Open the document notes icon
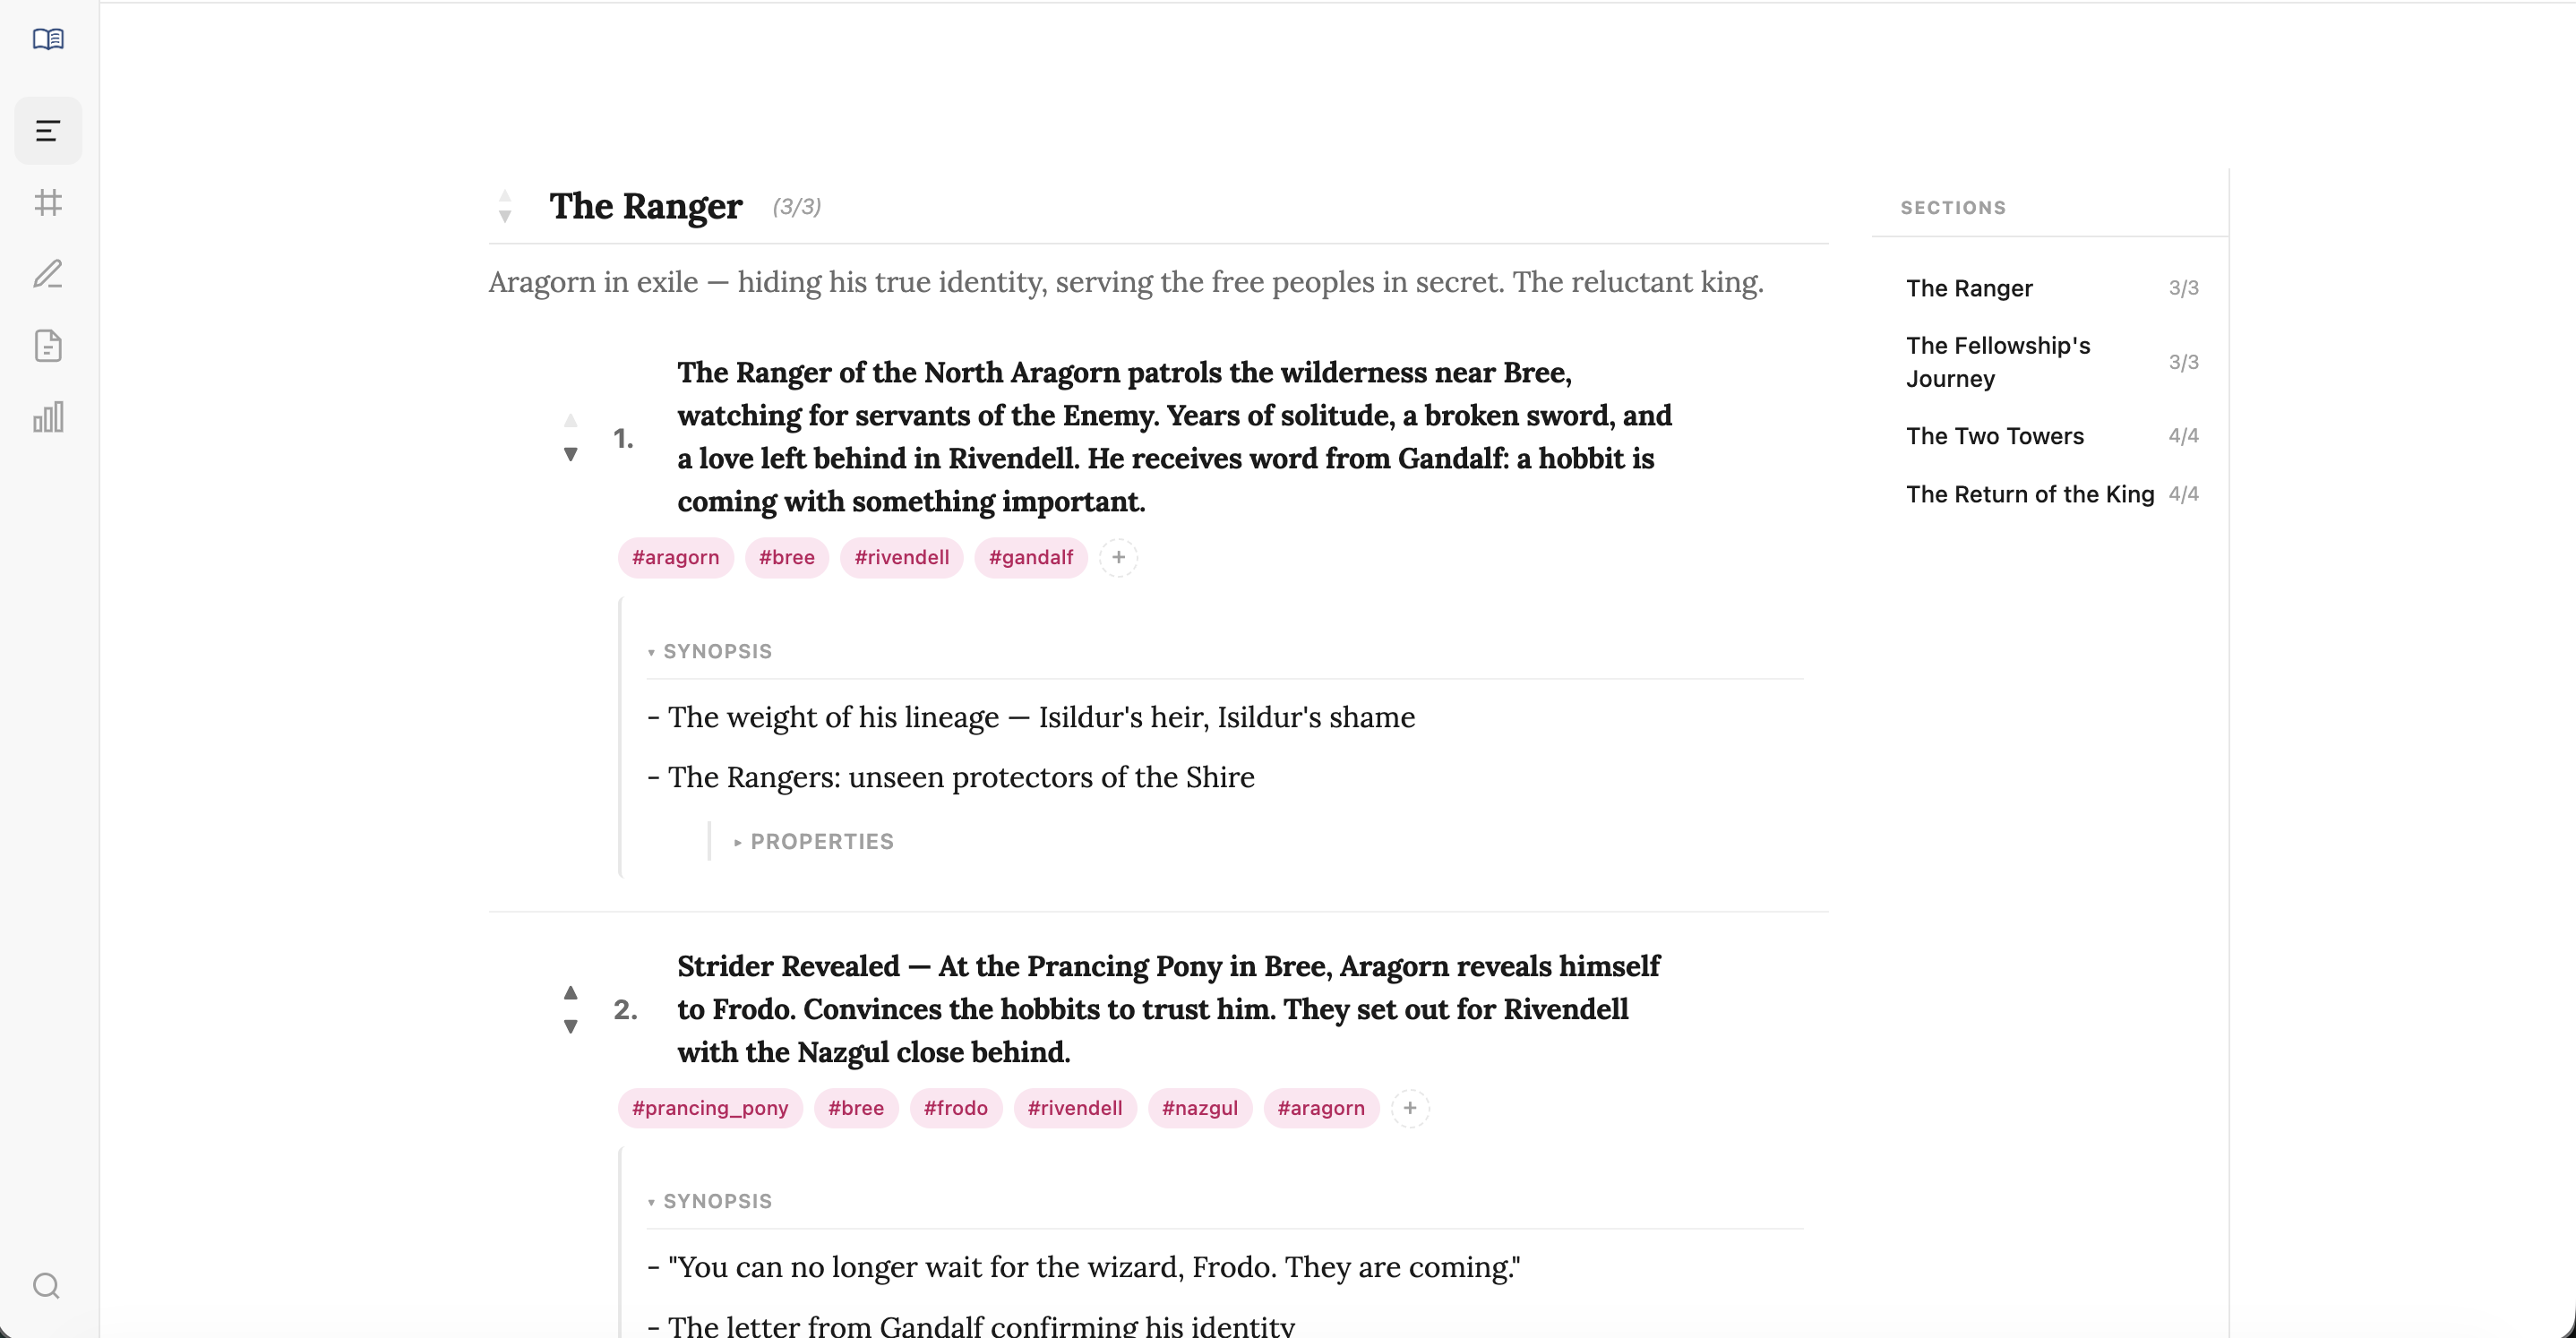Image resolution: width=2576 pixels, height=1338 pixels. [x=47, y=346]
